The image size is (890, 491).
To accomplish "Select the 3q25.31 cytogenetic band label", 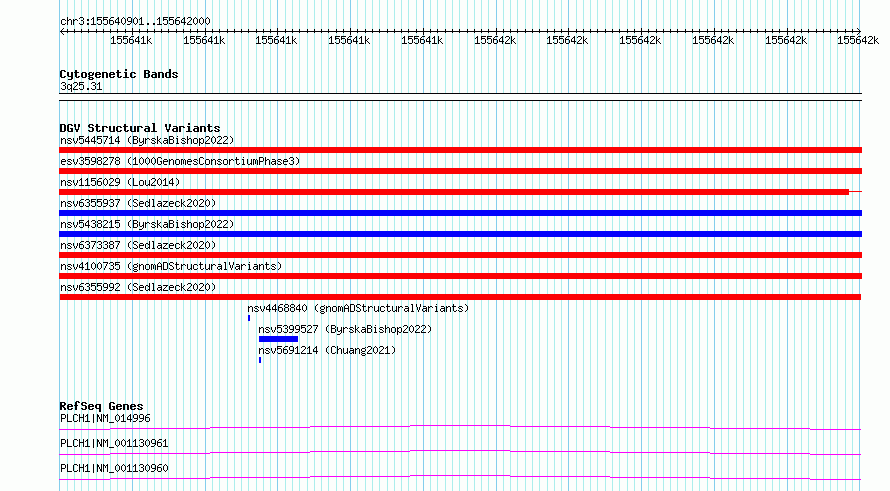I will pos(81,86).
